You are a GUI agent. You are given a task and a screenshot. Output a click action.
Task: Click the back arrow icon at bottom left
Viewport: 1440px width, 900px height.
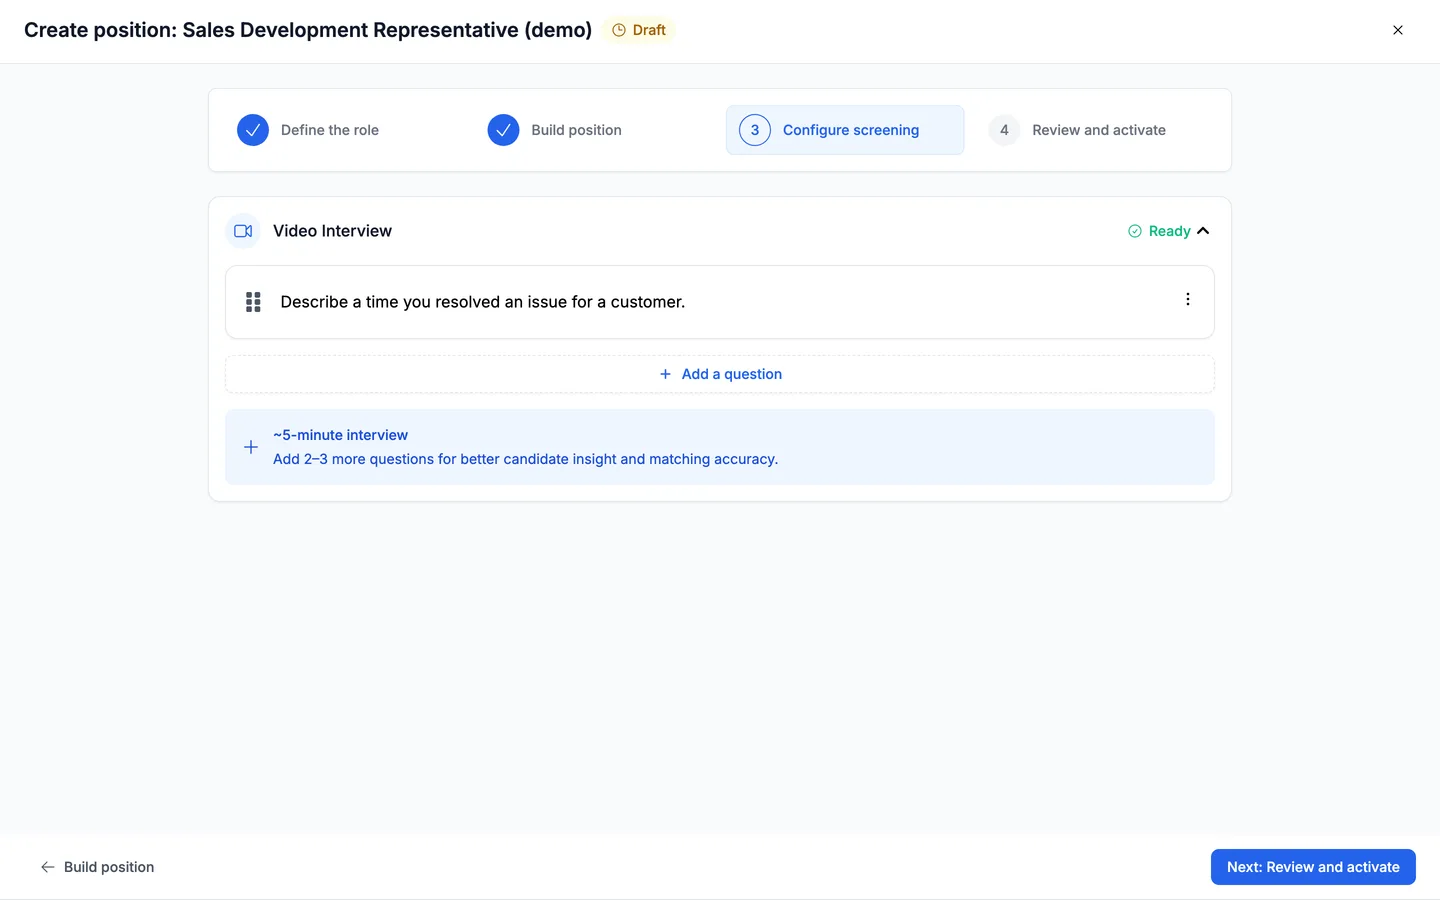(48, 867)
